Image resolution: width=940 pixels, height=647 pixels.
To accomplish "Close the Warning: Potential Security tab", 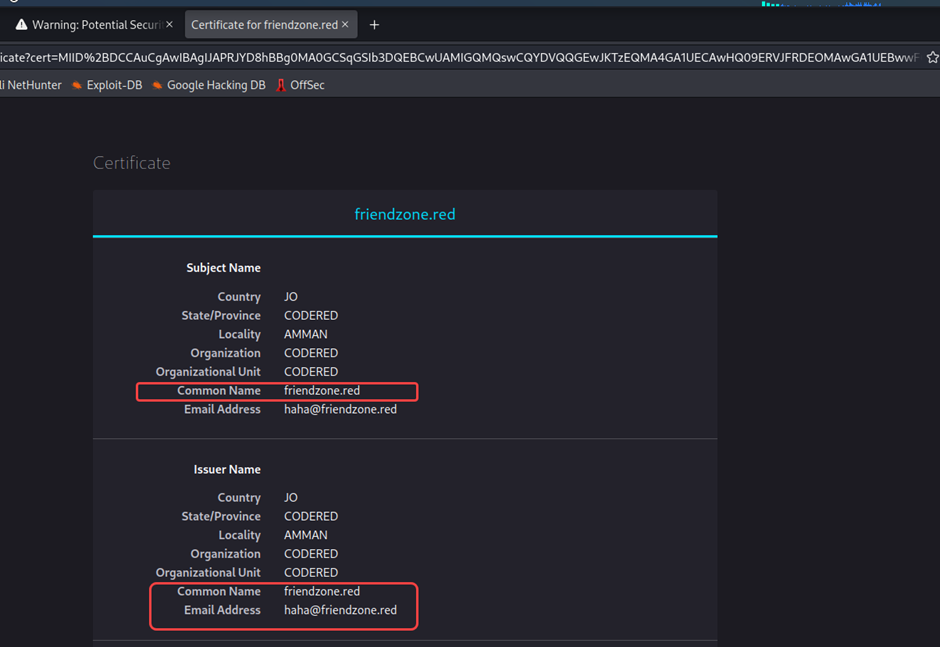I will tap(169, 25).
